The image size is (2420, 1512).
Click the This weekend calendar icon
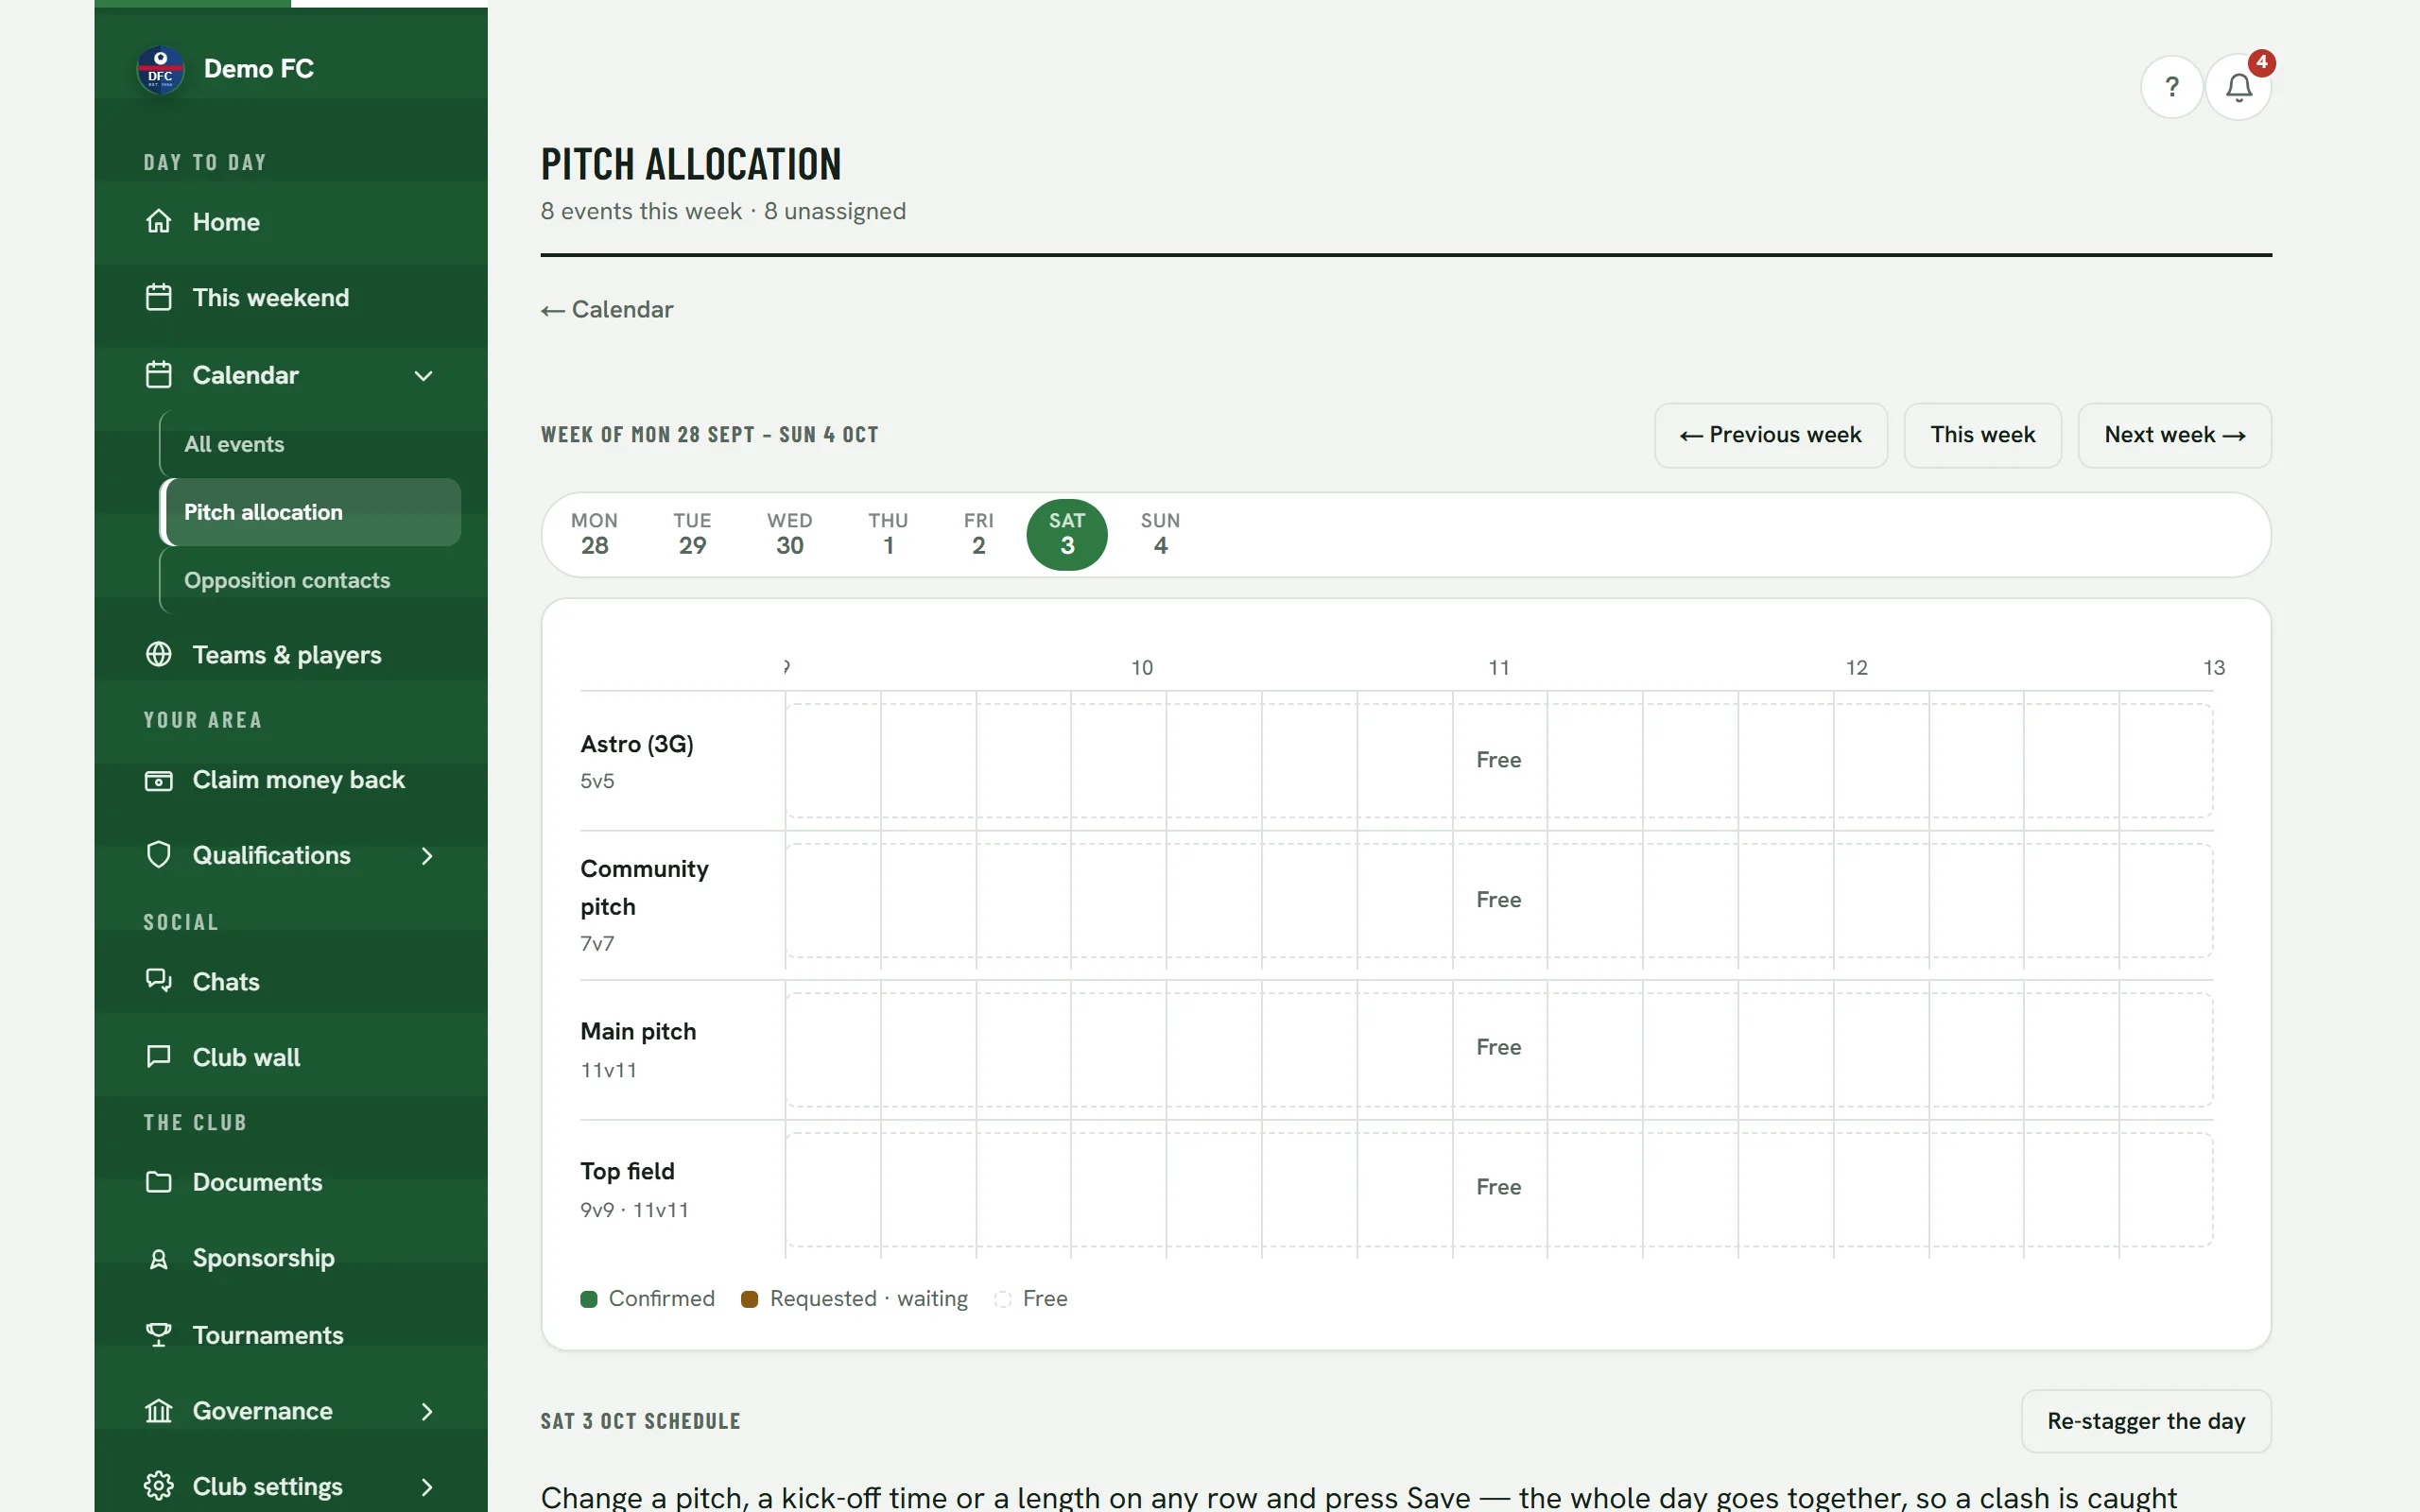coord(159,297)
